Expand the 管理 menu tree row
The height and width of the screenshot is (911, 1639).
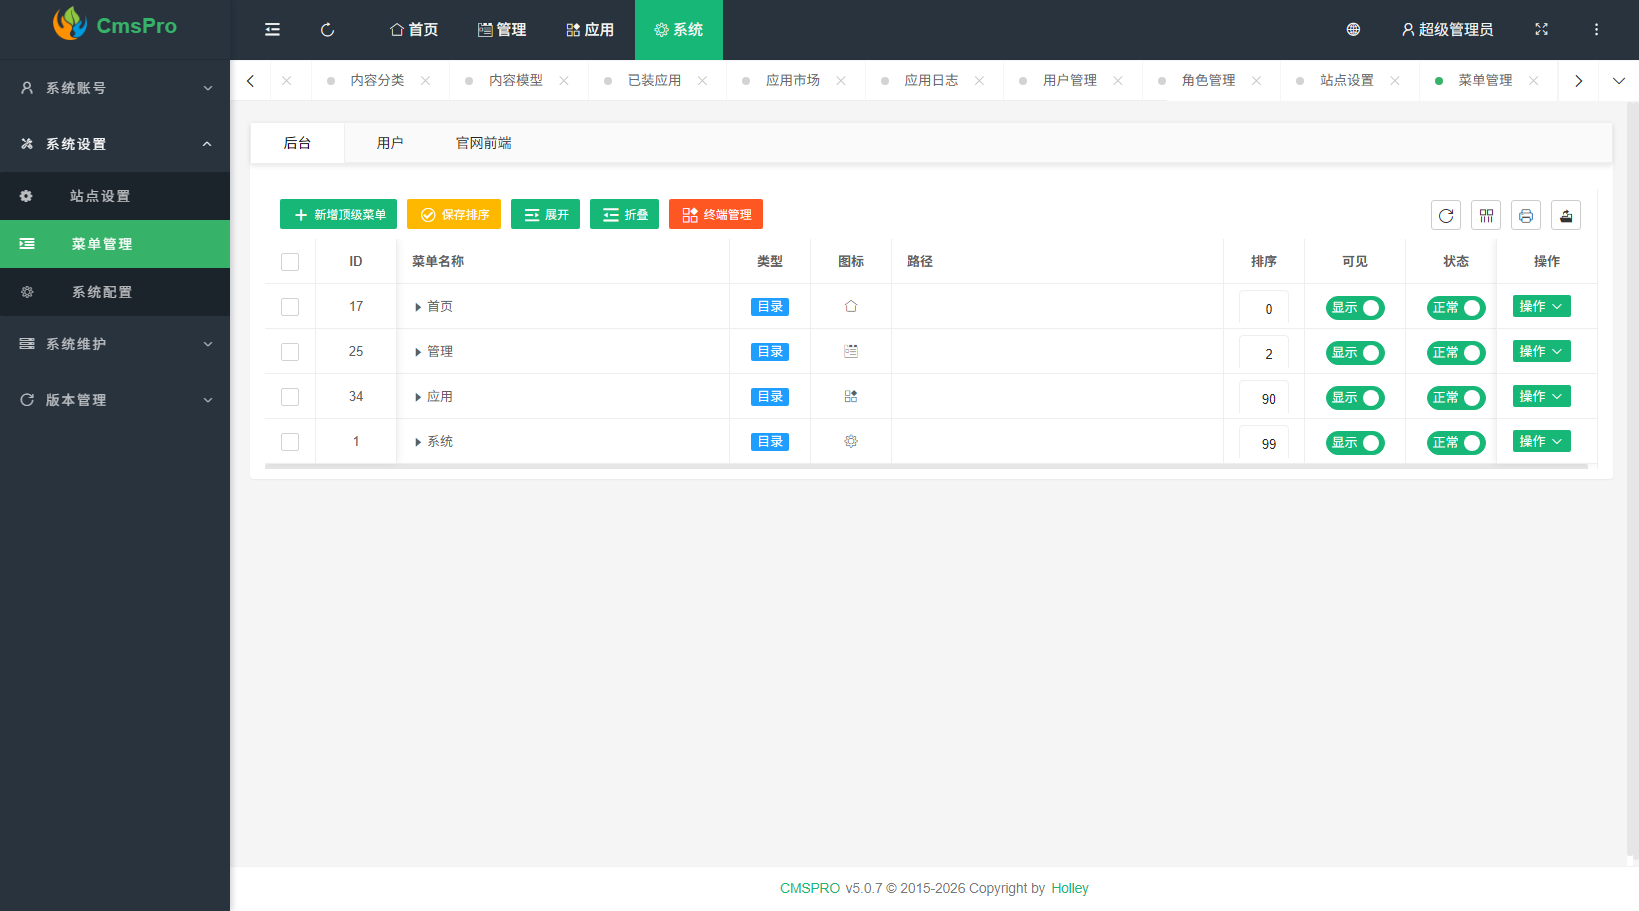point(418,352)
